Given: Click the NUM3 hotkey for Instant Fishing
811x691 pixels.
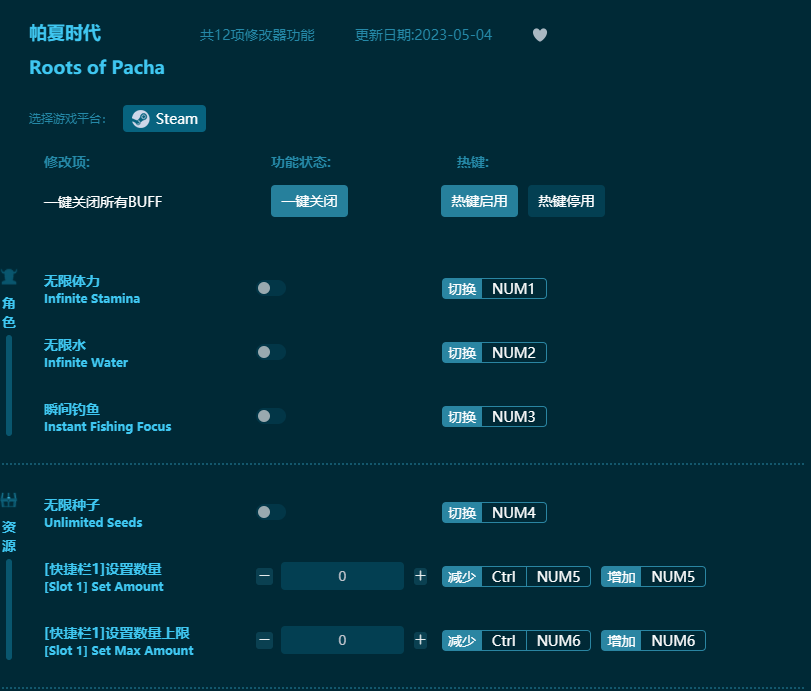Looking at the screenshot, I should 494,416.
